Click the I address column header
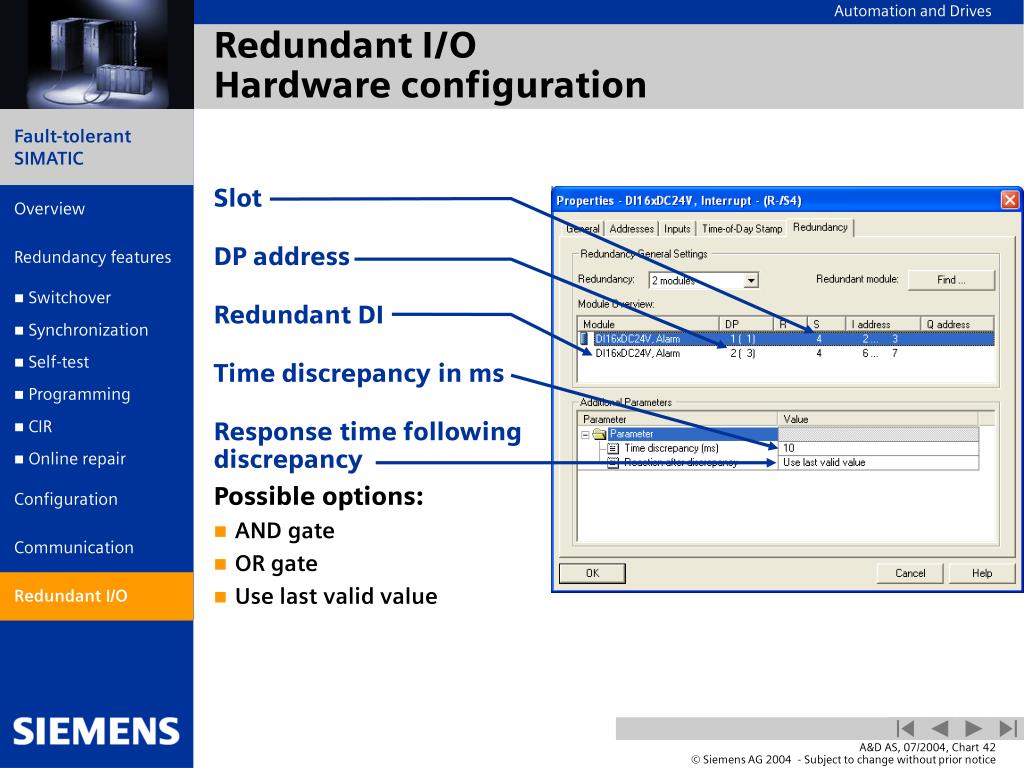The width and height of the screenshot is (1024, 768). (882, 324)
